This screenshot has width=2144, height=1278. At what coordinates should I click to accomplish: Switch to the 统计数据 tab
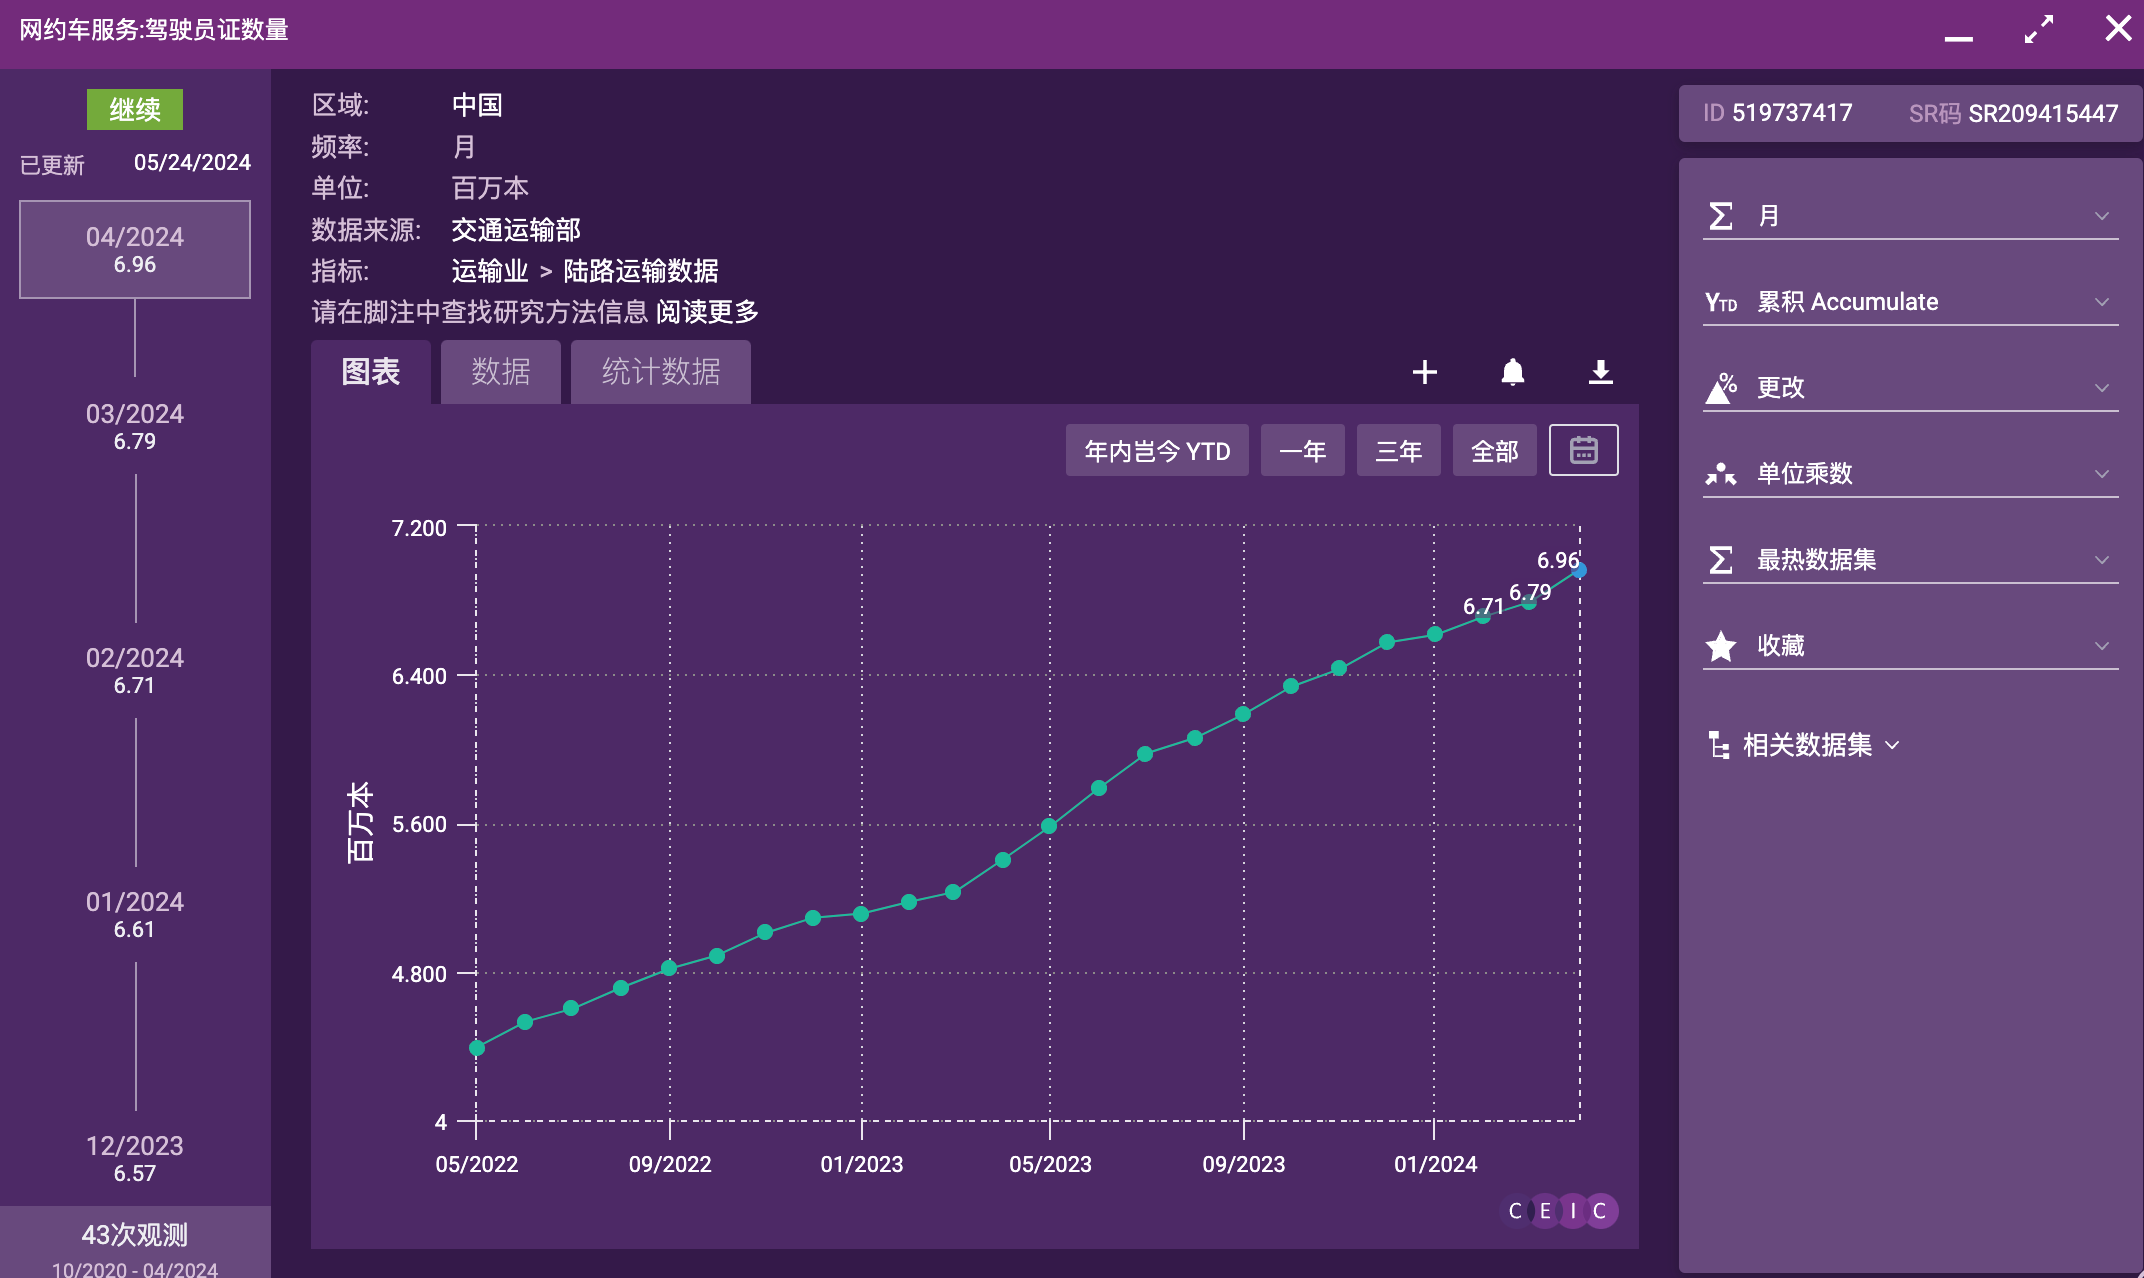660,372
